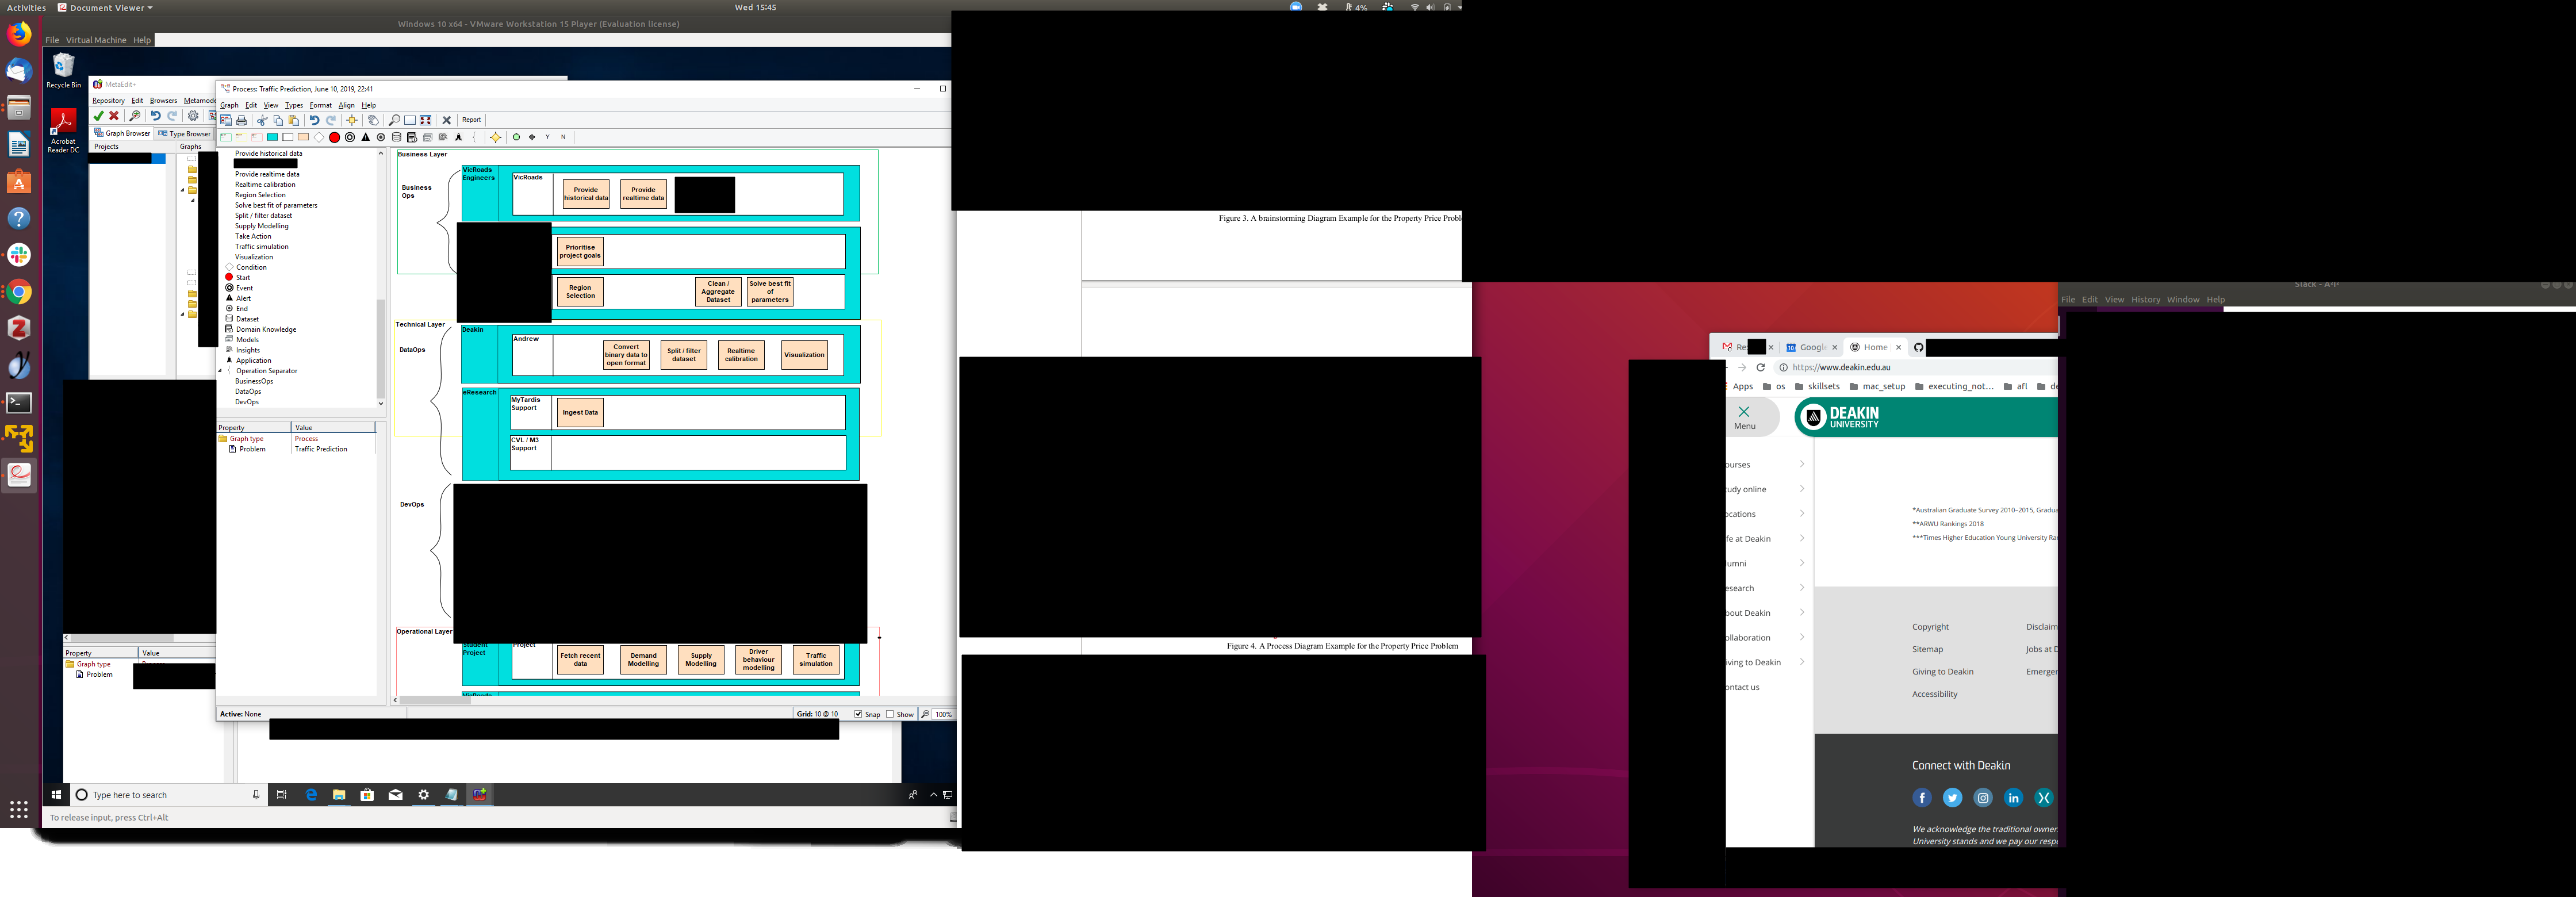Select the Condition diamond tool
Image resolution: width=2576 pixels, height=897 pixels.
pyautogui.click(x=319, y=138)
